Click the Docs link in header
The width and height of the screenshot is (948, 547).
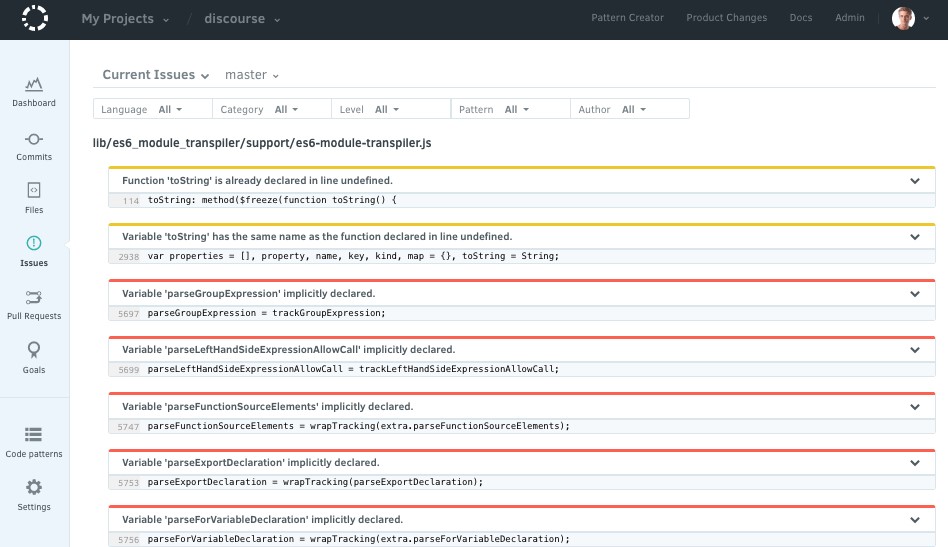coord(800,18)
